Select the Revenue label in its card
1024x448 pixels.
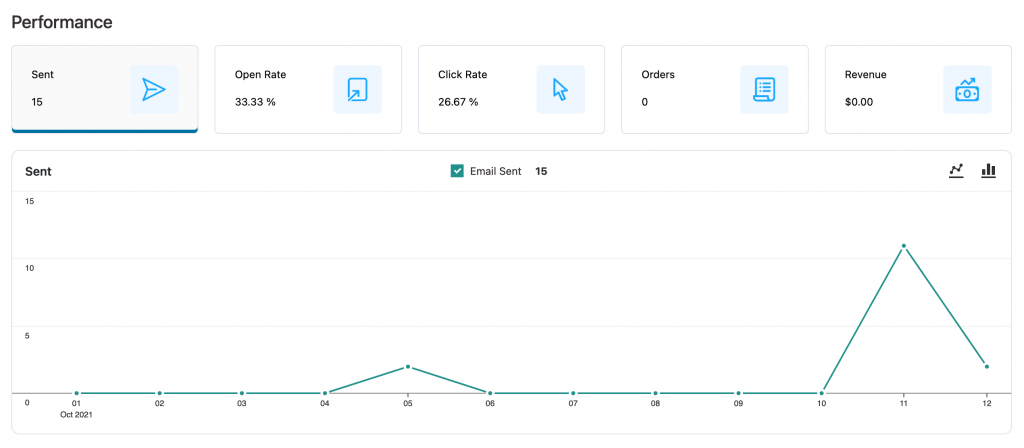point(866,74)
